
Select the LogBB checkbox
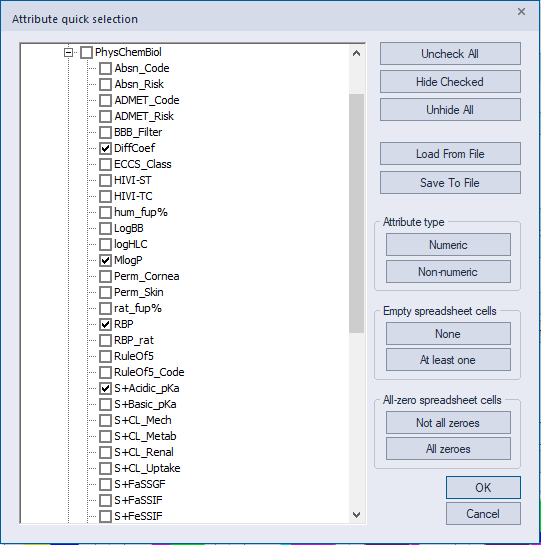[x=105, y=228]
